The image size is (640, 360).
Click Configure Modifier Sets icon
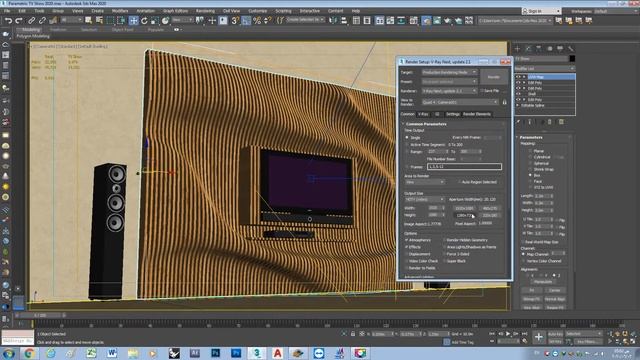coord(561,122)
